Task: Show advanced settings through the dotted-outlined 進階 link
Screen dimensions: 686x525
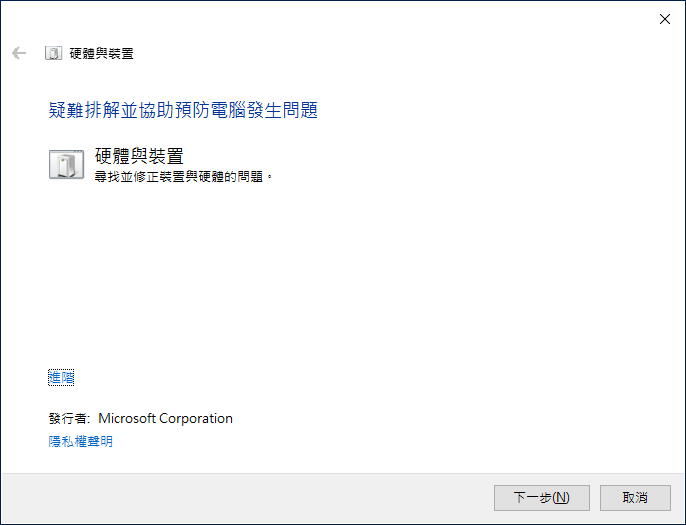Action: coord(61,378)
